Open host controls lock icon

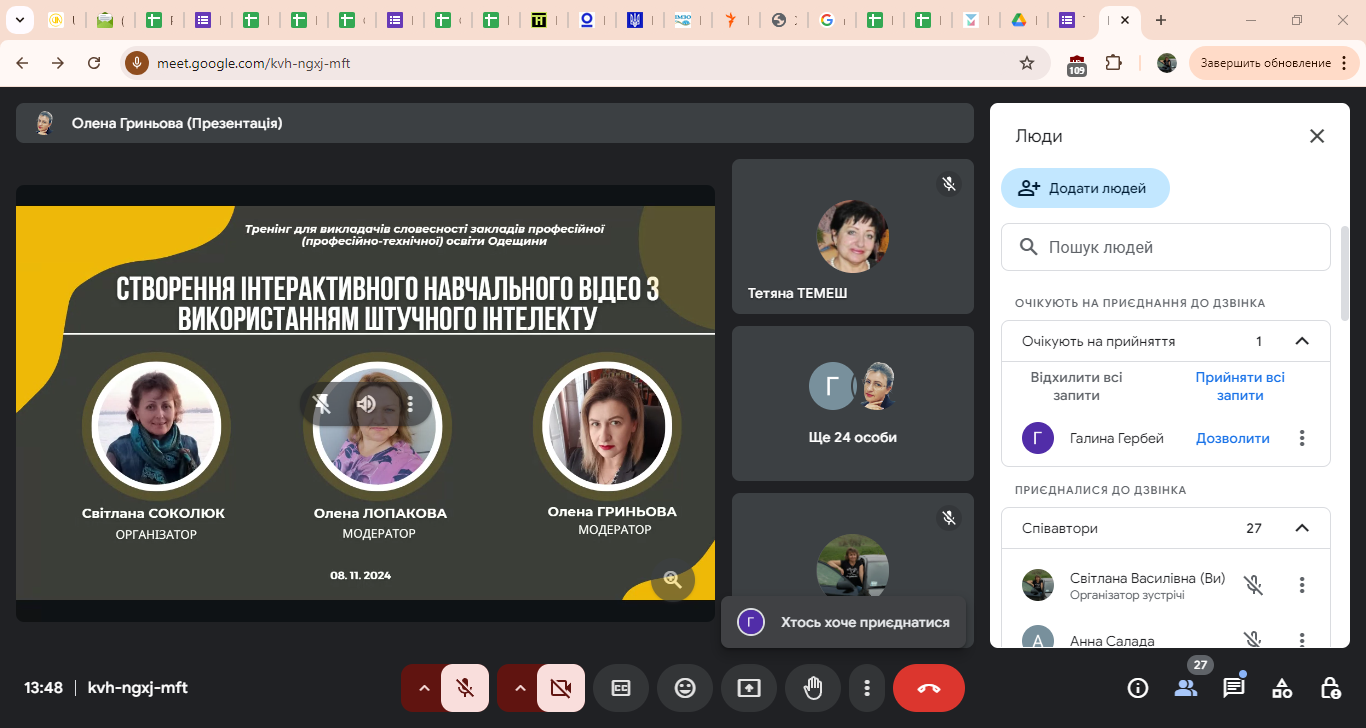click(x=1330, y=688)
